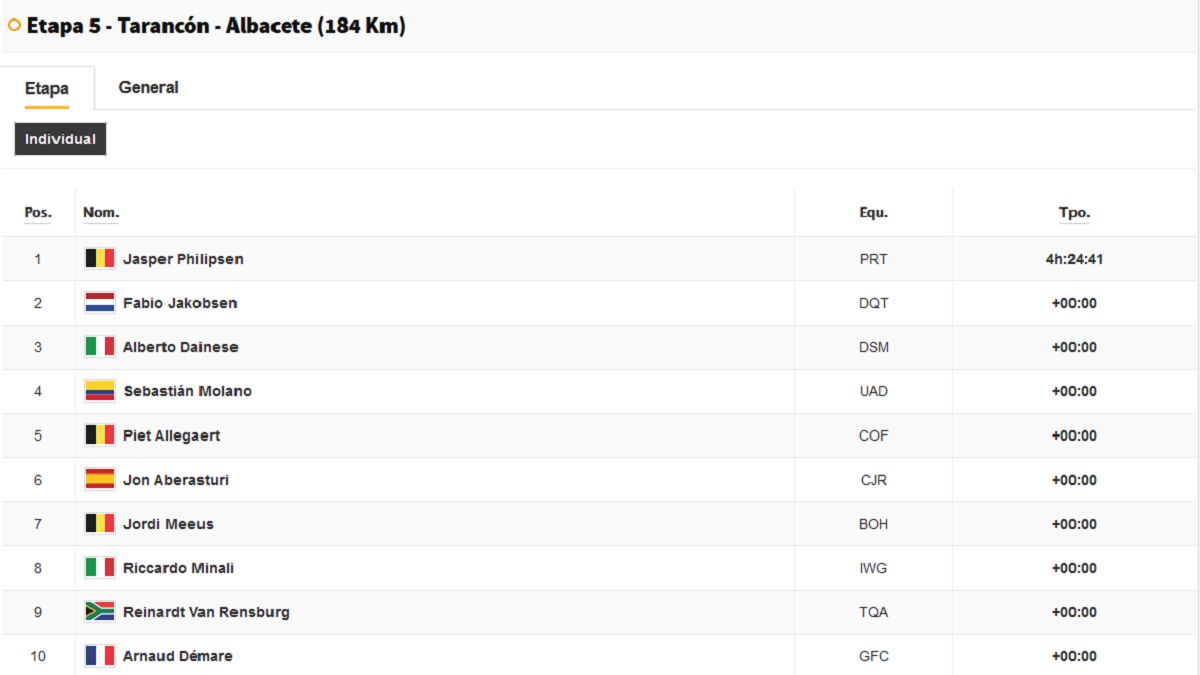This screenshot has width=1200, height=675.
Task: Click the Pos. column header
Action: pyautogui.click(x=38, y=213)
